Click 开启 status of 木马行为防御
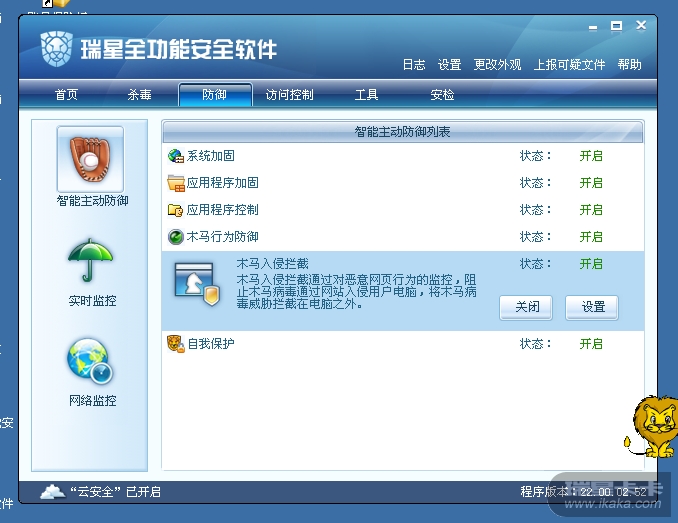 click(x=591, y=237)
